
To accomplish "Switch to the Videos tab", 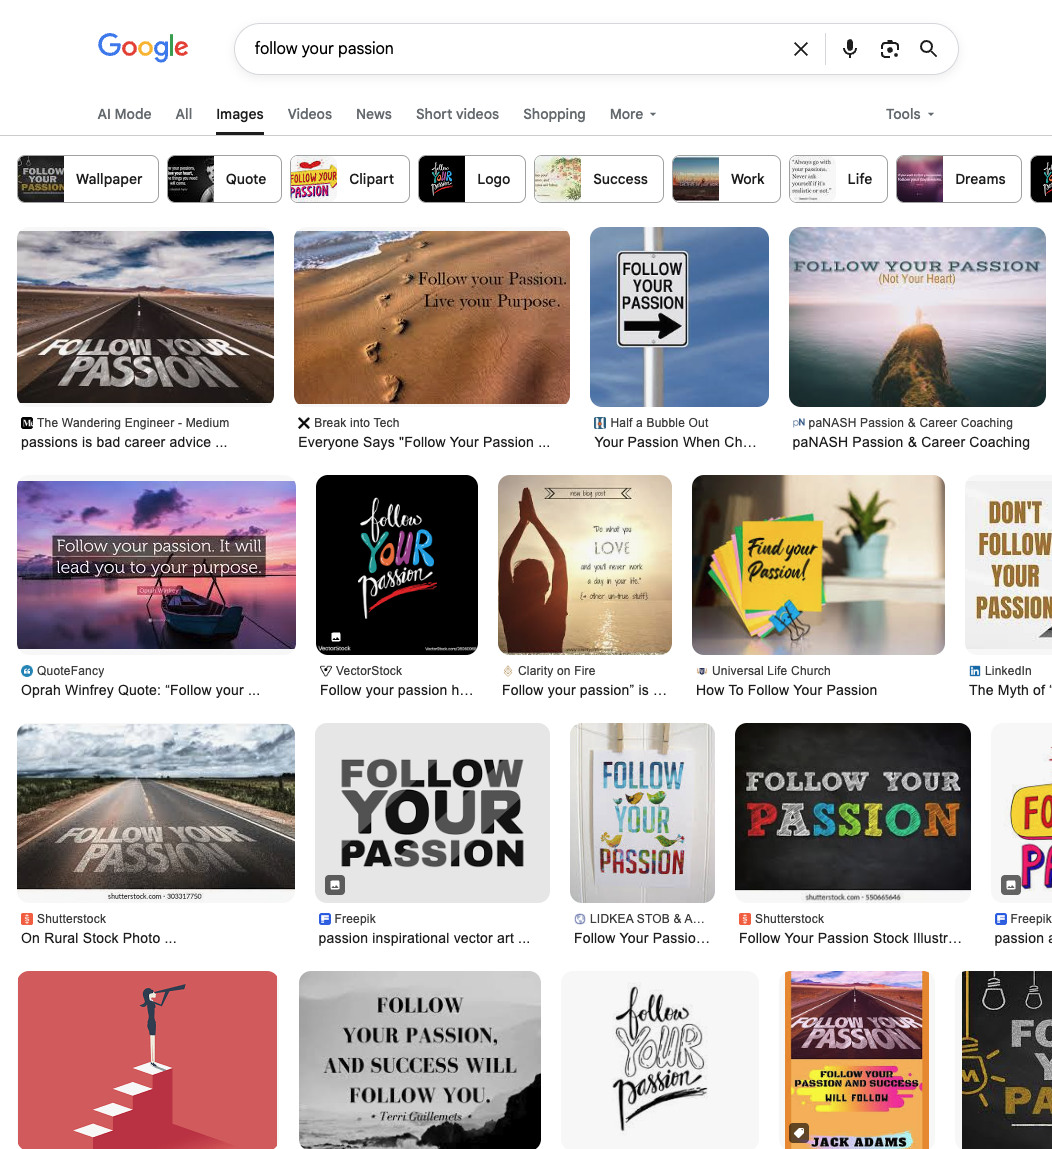I will [309, 114].
